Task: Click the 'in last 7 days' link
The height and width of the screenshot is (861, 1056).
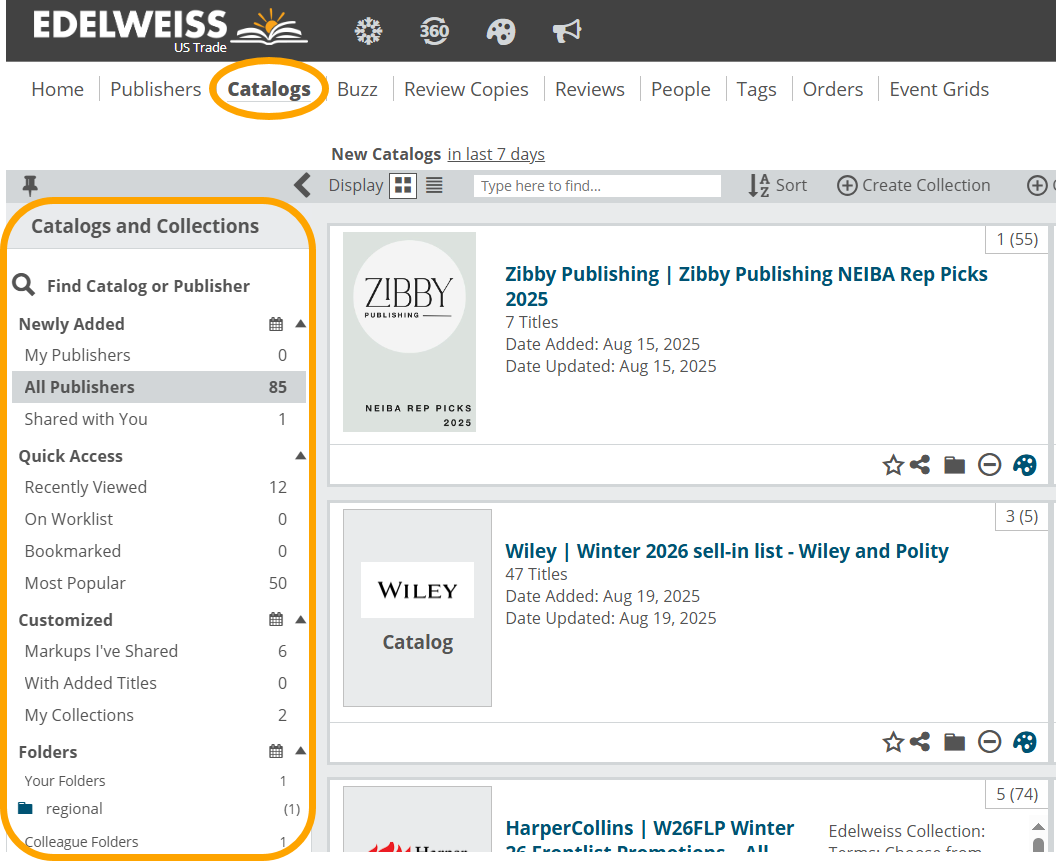Action: [x=496, y=154]
